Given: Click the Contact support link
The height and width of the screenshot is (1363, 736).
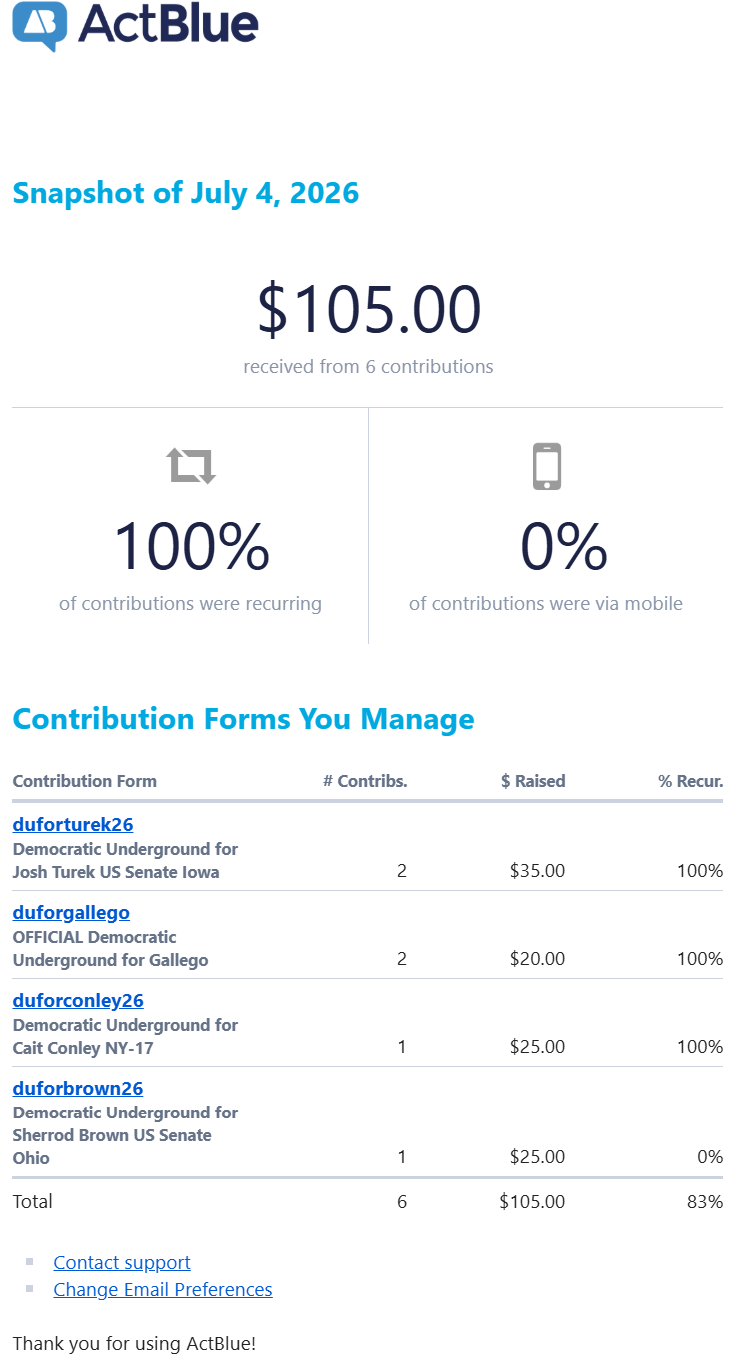Looking at the screenshot, I should tap(122, 1263).
